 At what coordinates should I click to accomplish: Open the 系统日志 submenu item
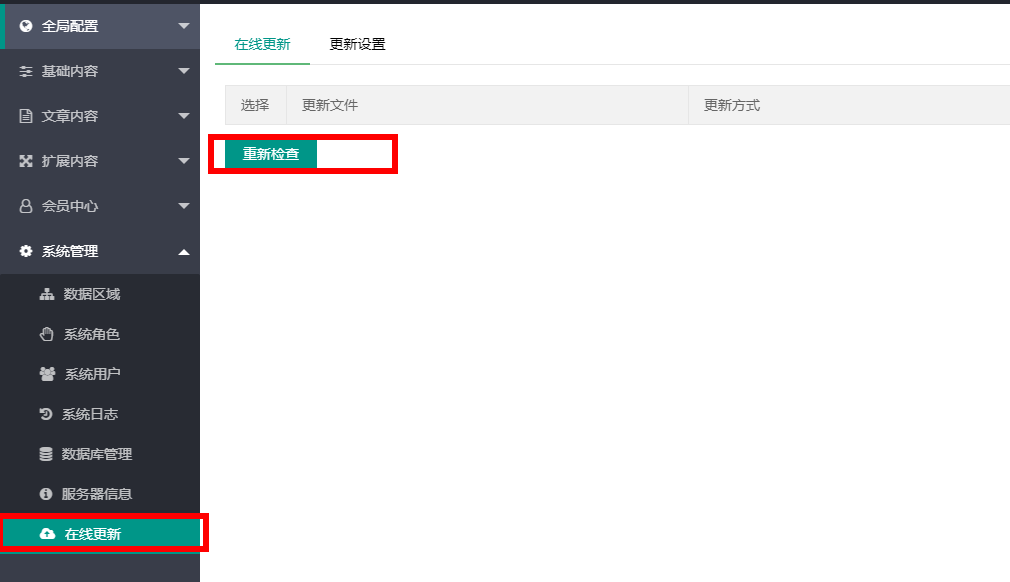100,414
